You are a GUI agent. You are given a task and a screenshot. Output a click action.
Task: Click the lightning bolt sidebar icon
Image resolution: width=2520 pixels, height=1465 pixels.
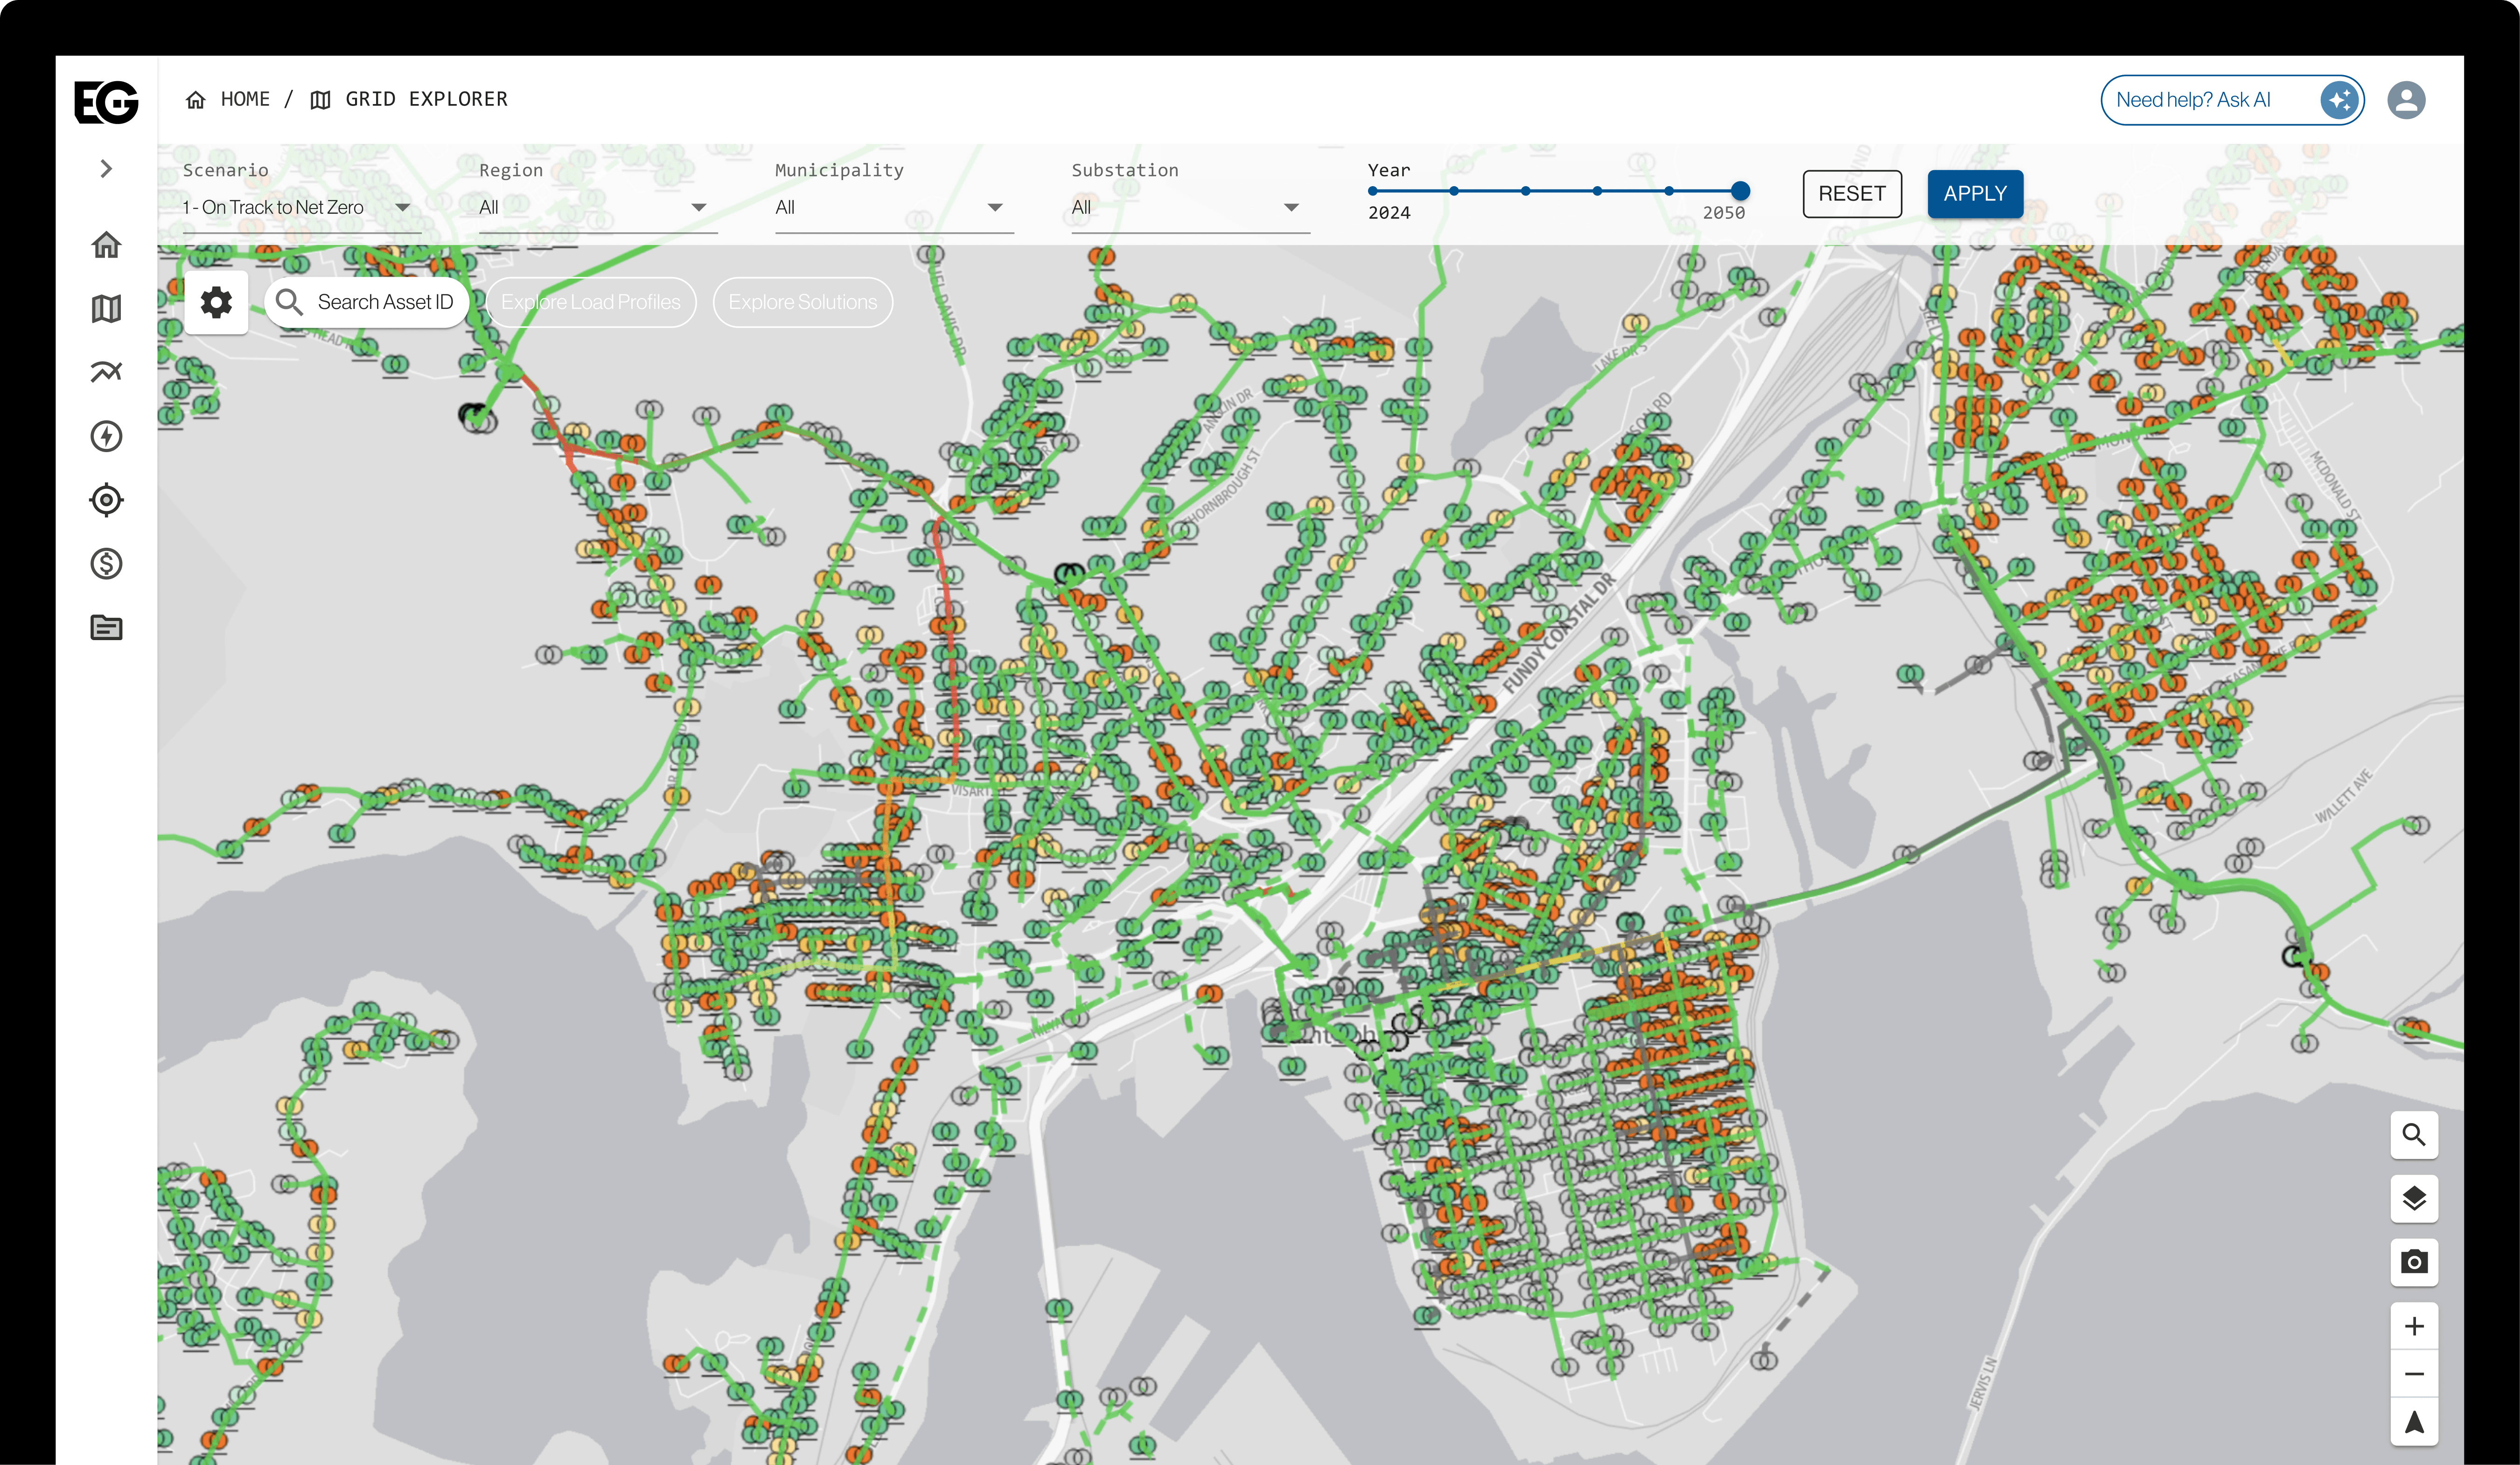pyautogui.click(x=106, y=436)
